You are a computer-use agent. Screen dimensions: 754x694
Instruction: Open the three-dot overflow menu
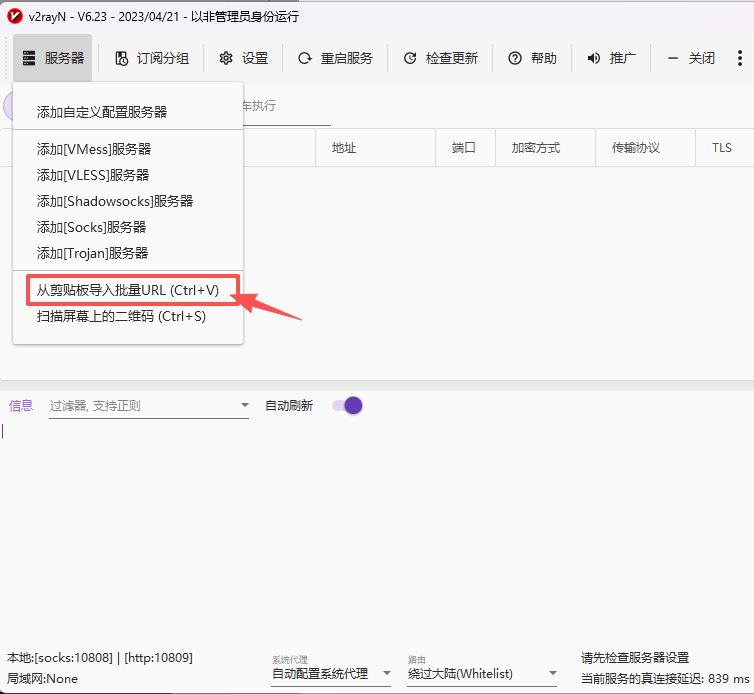pos(740,58)
